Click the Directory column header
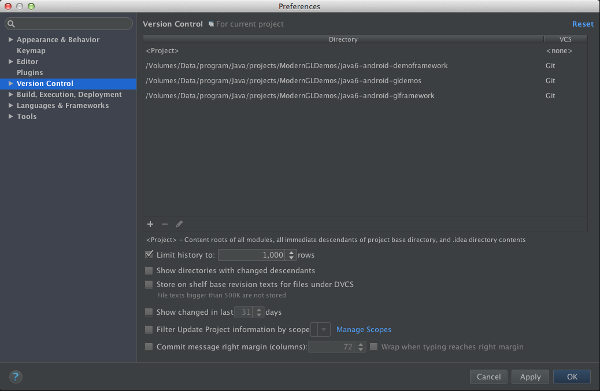Viewport: 600px width, 391px height. (343, 39)
